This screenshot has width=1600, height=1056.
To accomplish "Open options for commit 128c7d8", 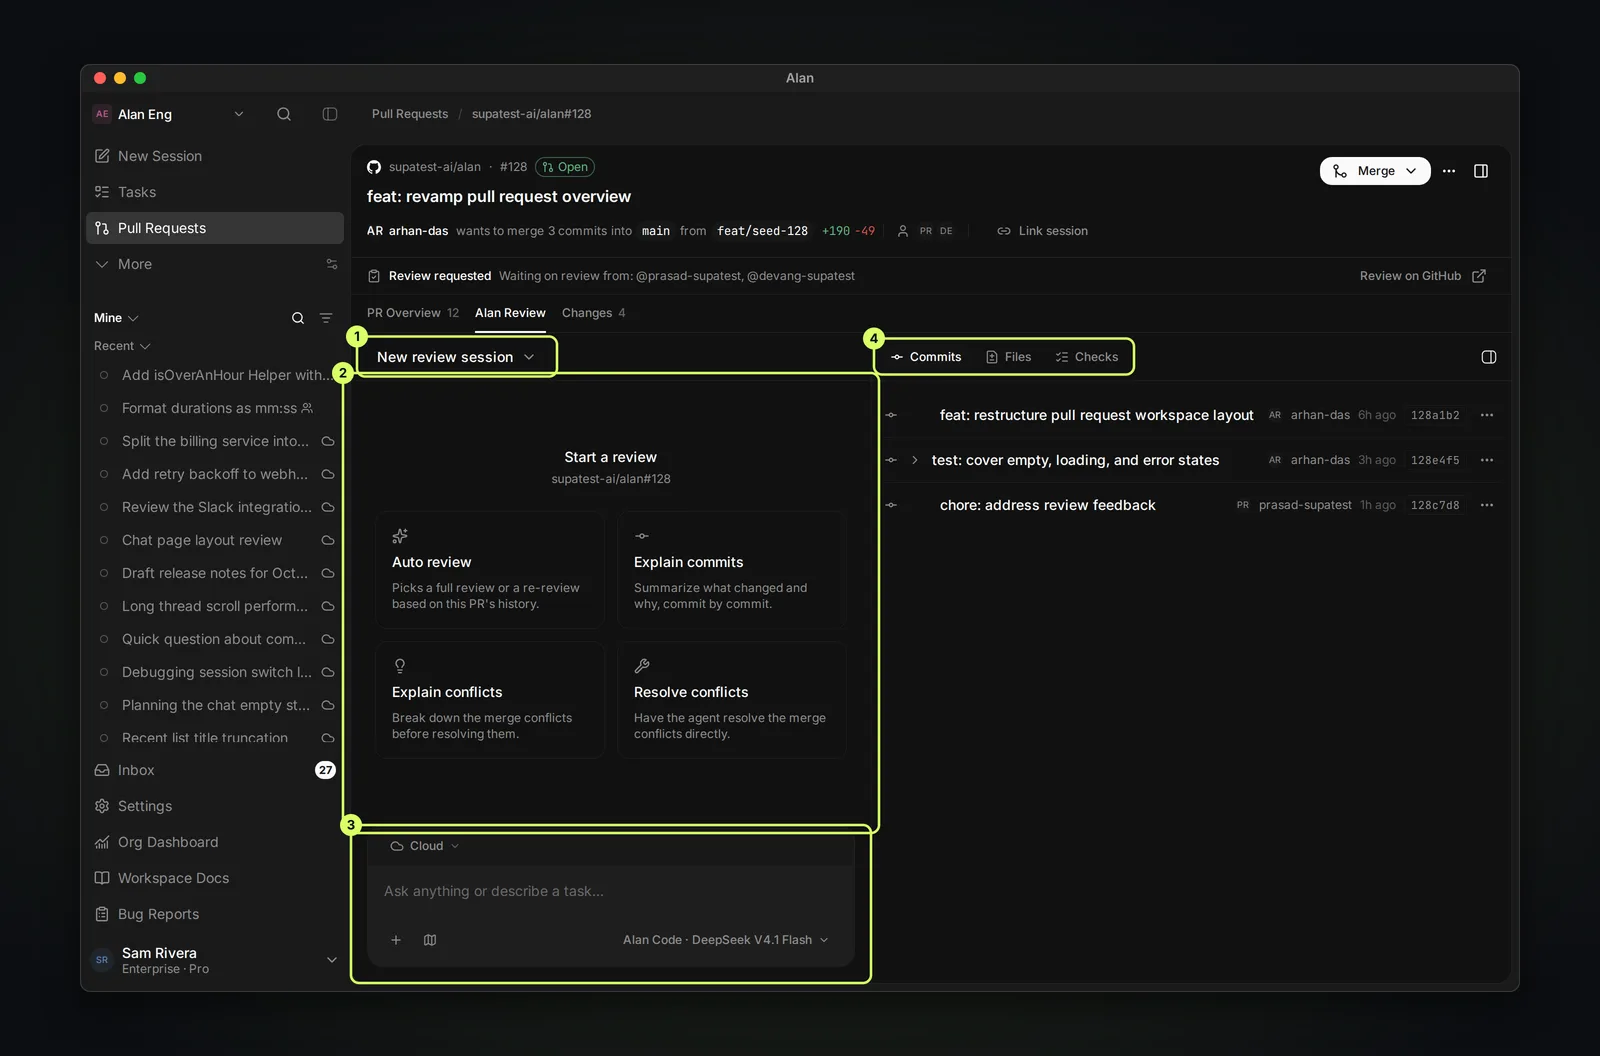I will click(x=1487, y=505).
